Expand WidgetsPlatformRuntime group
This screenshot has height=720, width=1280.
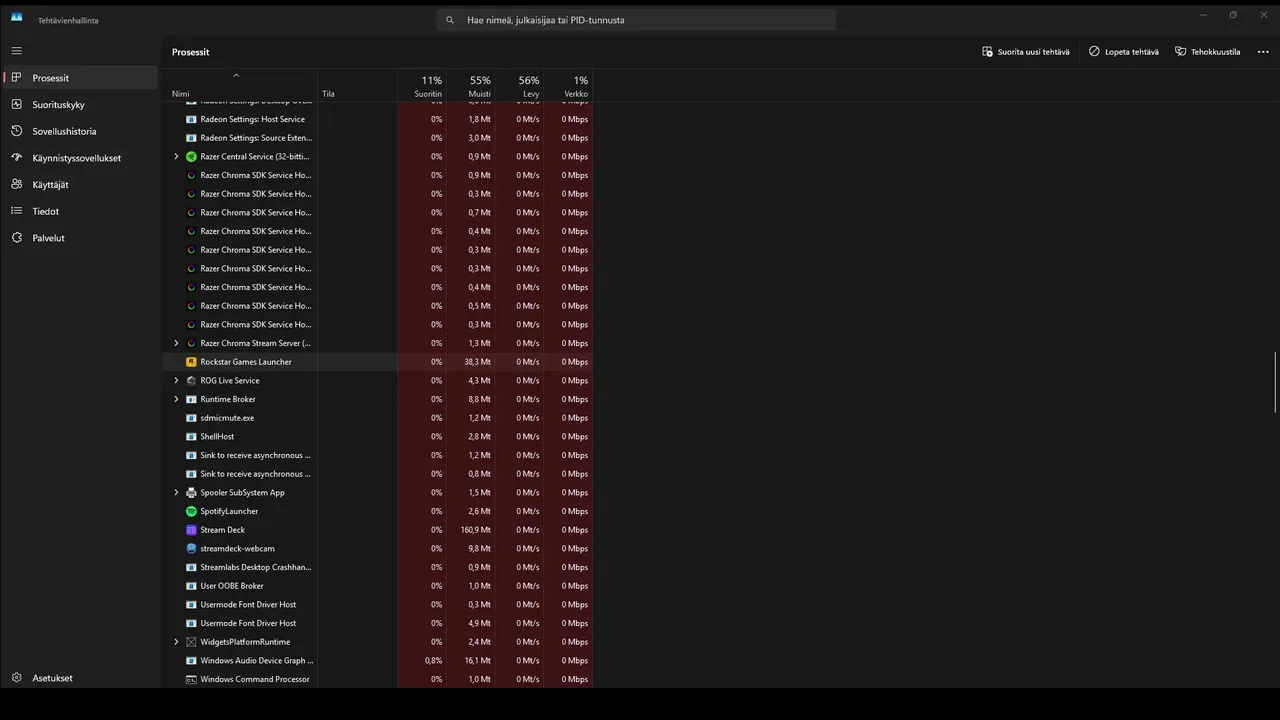tap(177, 642)
